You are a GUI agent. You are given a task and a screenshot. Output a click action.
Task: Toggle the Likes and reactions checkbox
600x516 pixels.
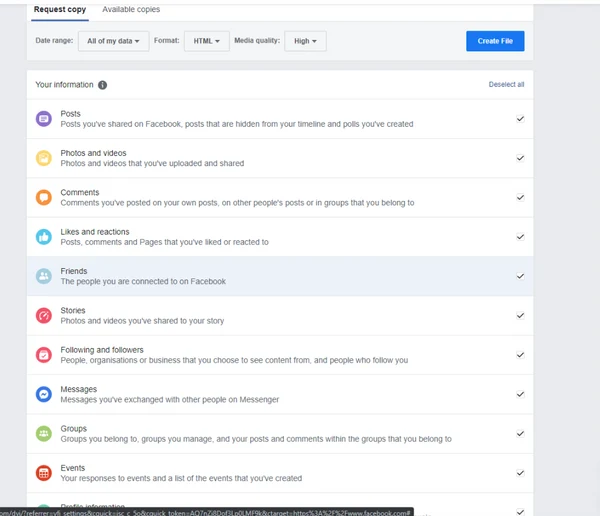pos(520,237)
